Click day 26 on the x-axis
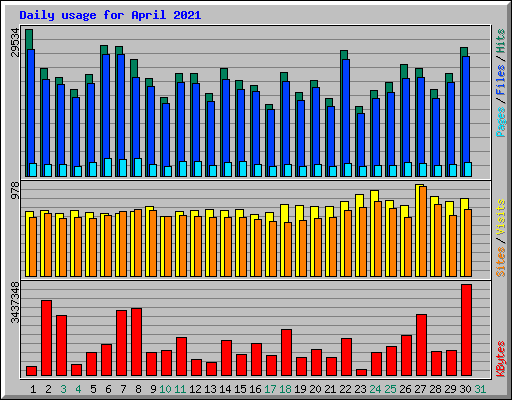The height and width of the screenshot is (400, 512). tap(405, 389)
